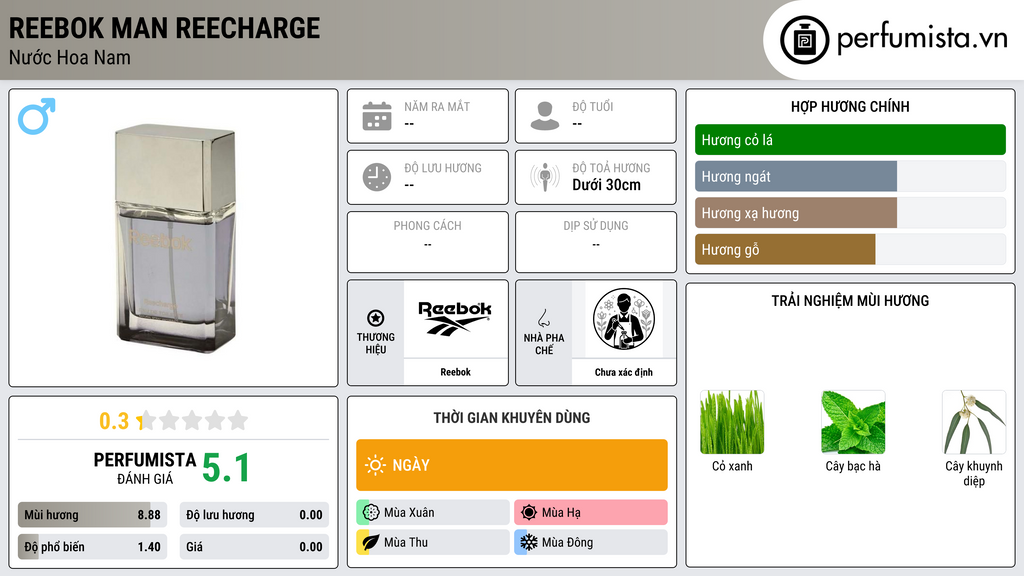Click the brown Hương gỗ accord bar
This screenshot has height=576, width=1024.
pyautogui.click(x=785, y=249)
